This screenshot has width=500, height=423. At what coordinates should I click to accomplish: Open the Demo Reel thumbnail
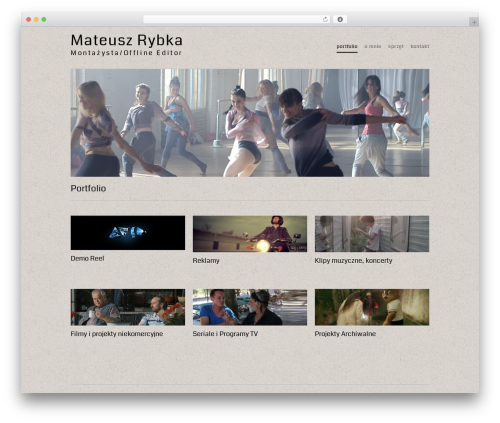128,233
